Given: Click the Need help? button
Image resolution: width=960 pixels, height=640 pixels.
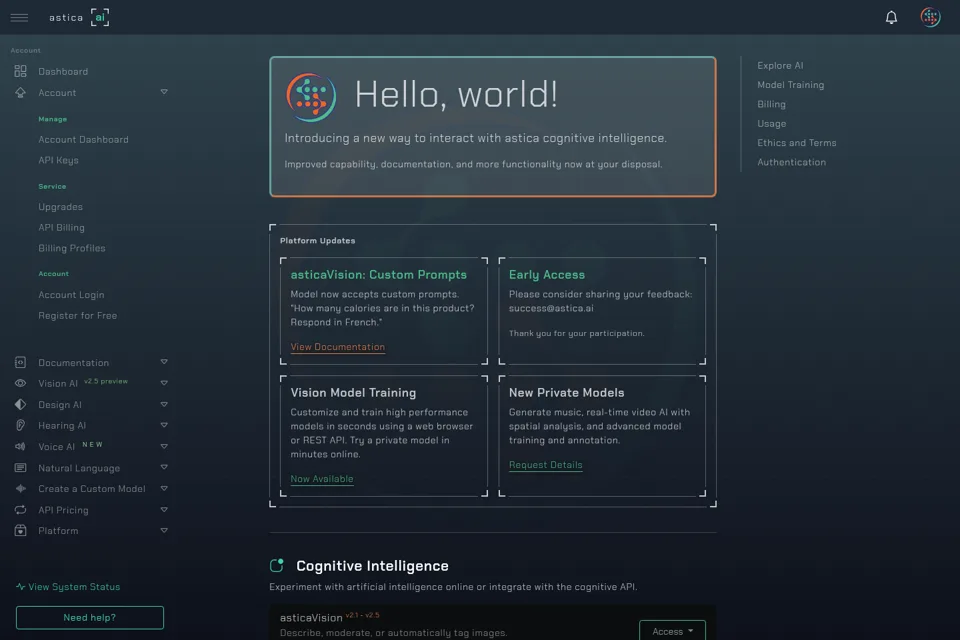Looking at the screenshot, I should click(89, 617).
